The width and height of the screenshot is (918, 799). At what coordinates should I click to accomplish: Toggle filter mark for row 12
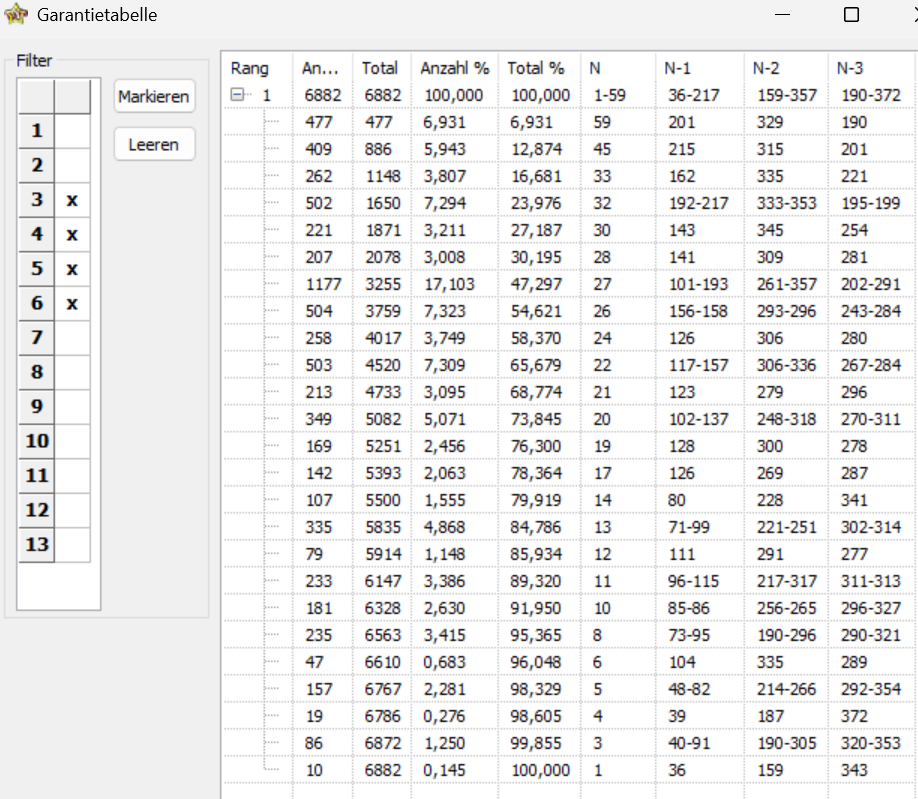72,511
